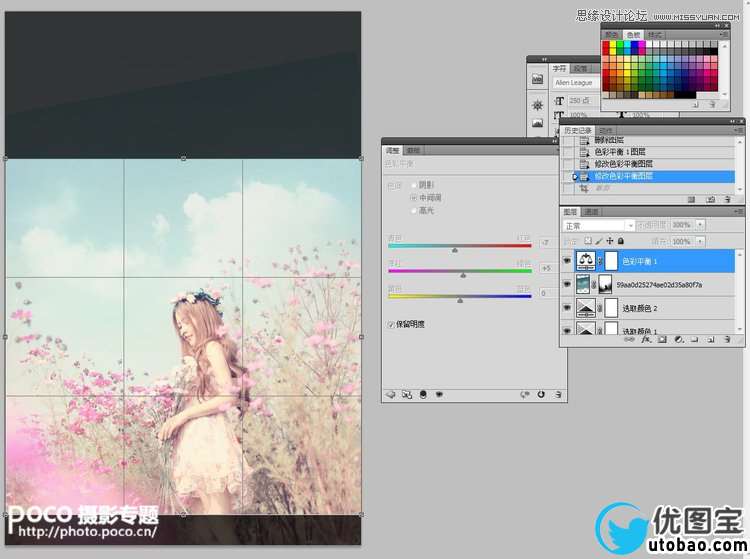This screenshot has width=750, height=559.
Task: Click link layers icon at Layers panel bottom
Action: pyautogui.click(x=629, y=339)
